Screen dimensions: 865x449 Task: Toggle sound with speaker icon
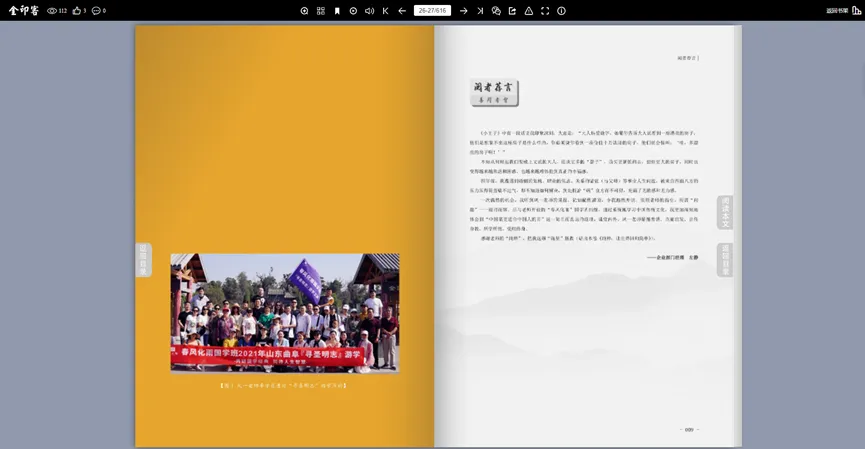(x=370, y=10)
